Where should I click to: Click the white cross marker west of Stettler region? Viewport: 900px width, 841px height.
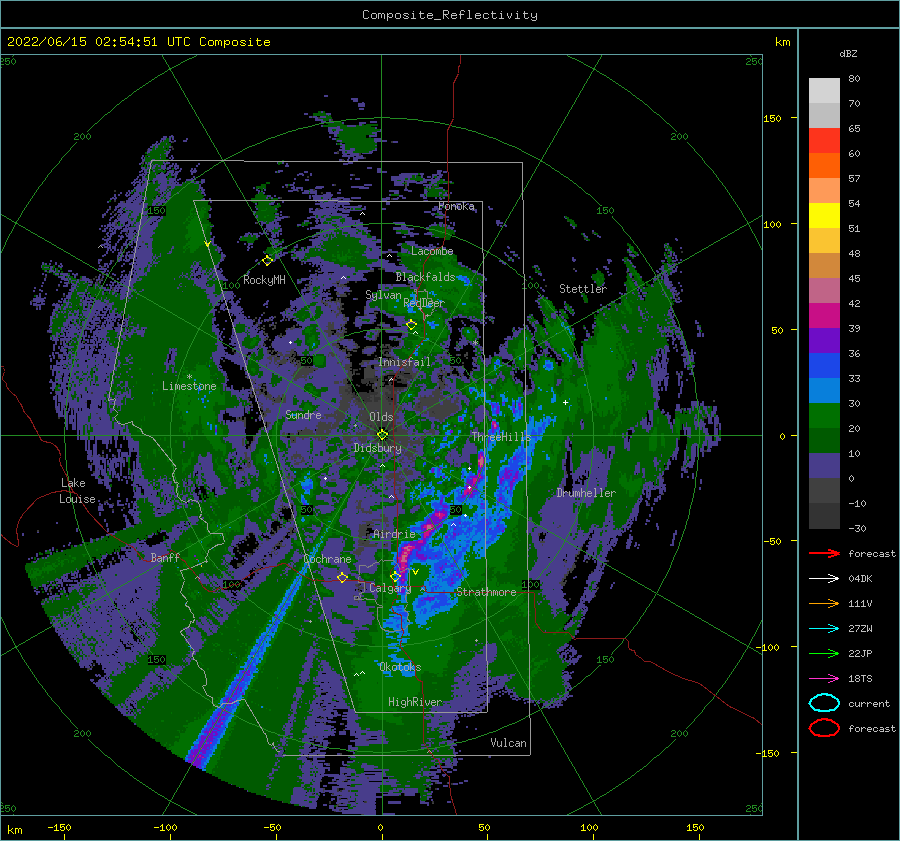point(565,402)
